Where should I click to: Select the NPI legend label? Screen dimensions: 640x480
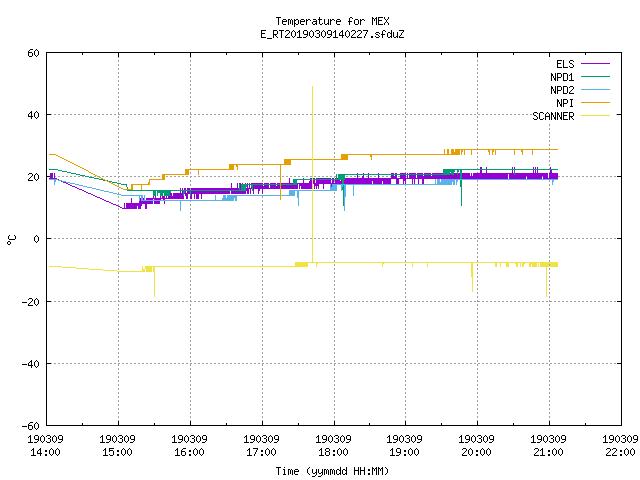click(565, 103)
